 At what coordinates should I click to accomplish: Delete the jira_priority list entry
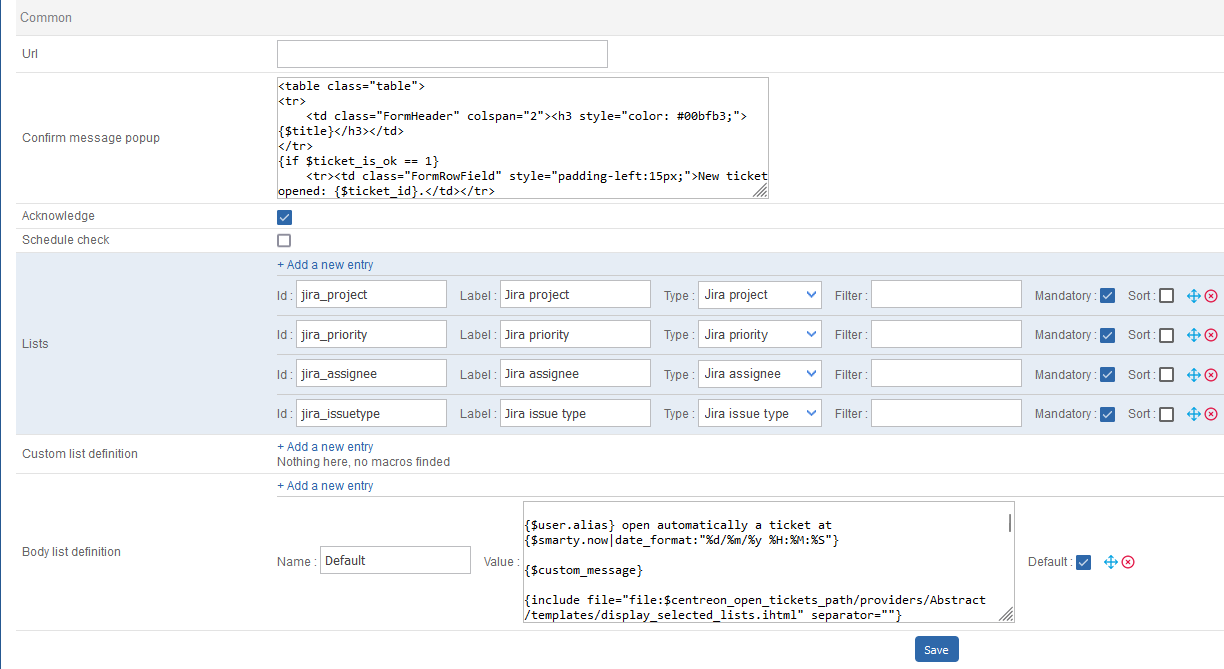[x=1211, y=335]
